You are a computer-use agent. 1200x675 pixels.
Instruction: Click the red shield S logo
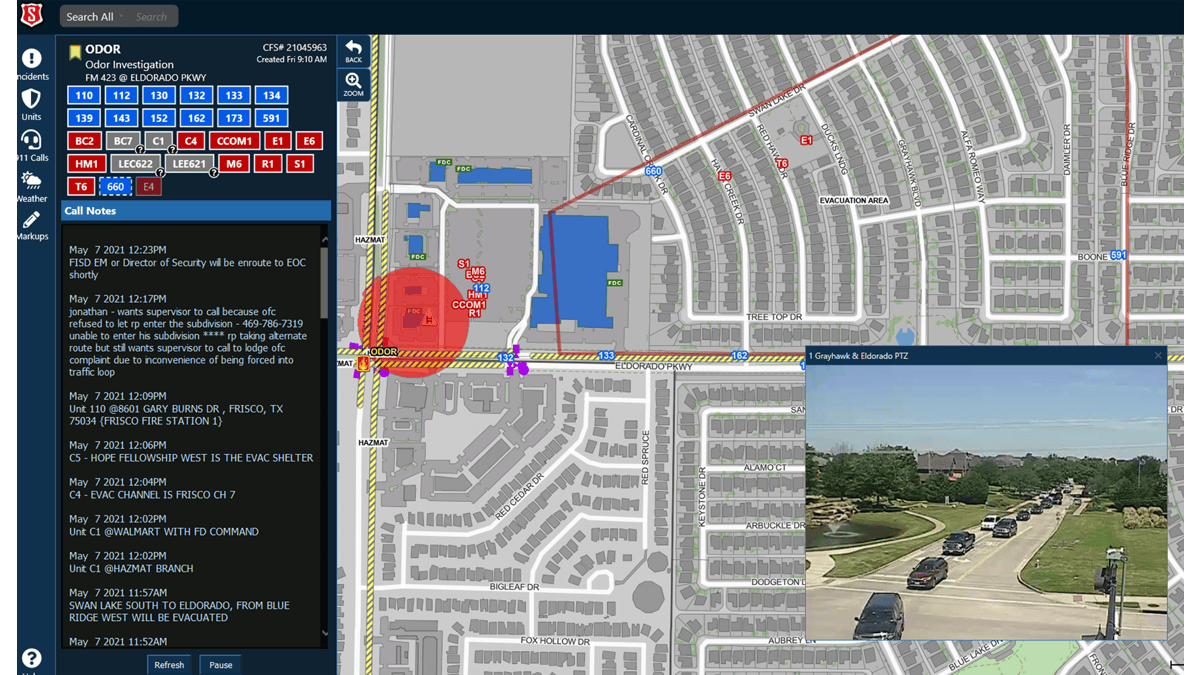pos(32,15)
